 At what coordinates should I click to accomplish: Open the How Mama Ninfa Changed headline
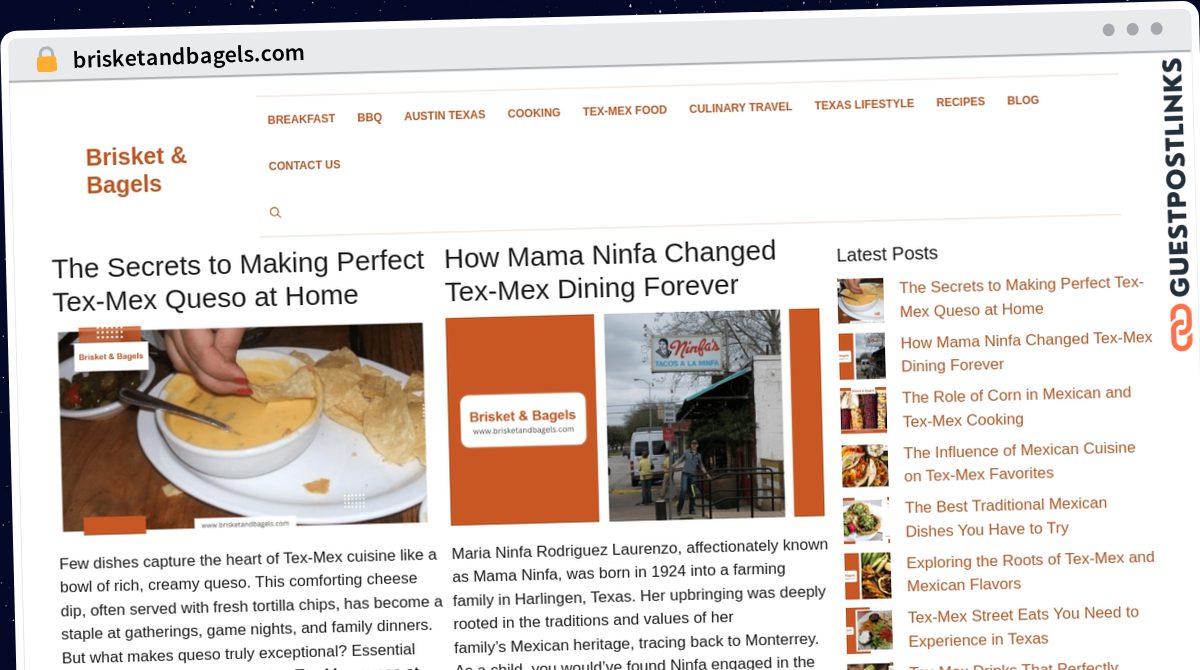pyautogui.click(x=610, y=270)
